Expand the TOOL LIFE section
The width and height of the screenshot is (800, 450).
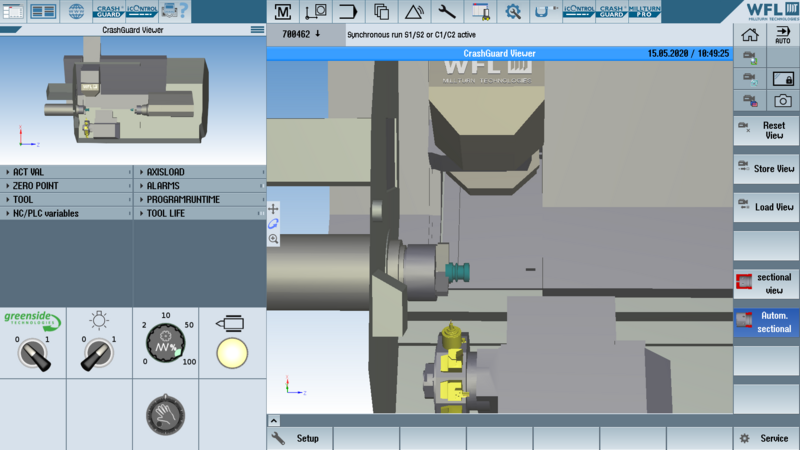pyautogui.click(x=200, y=213)
